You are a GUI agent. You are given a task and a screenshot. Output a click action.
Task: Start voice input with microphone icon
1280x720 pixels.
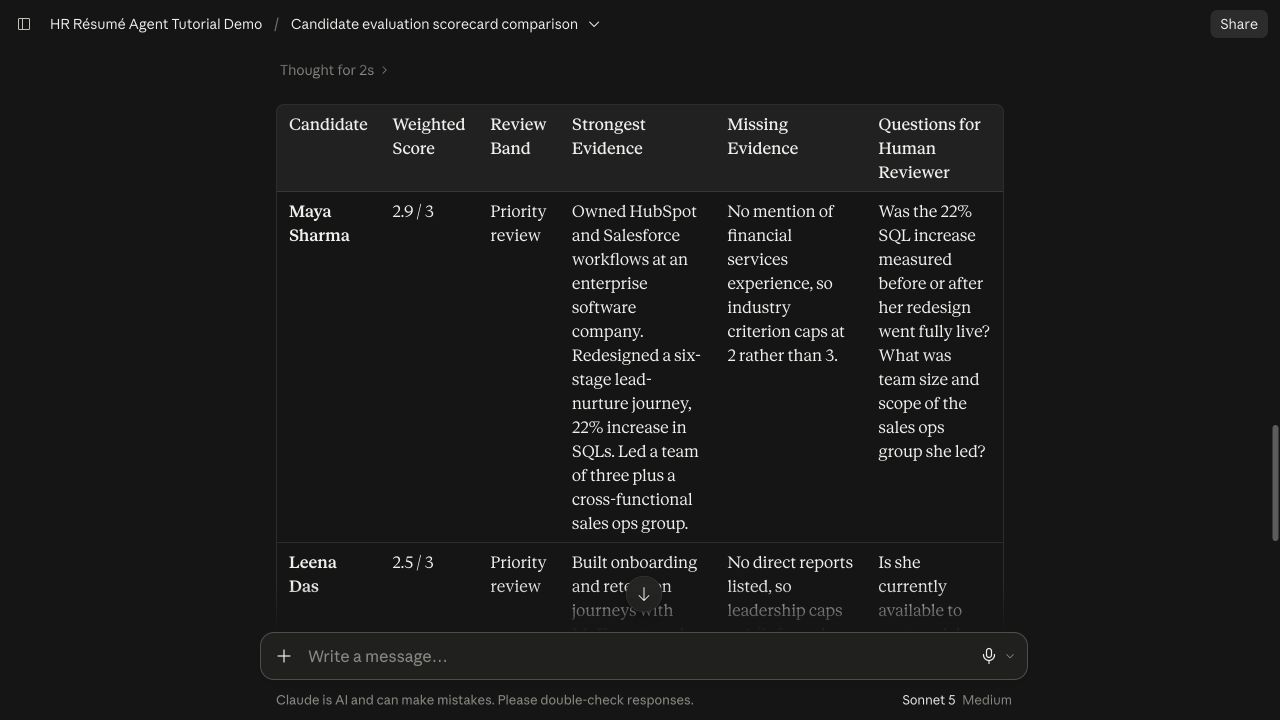988,656
